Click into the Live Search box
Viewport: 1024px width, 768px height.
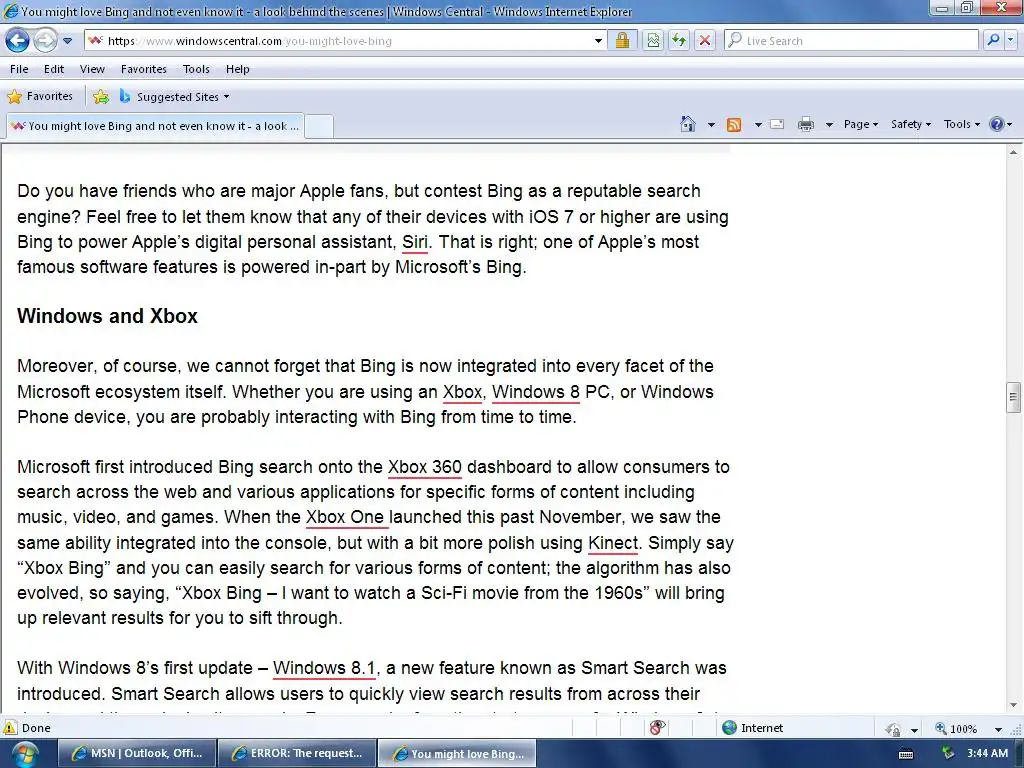[852, 40]
